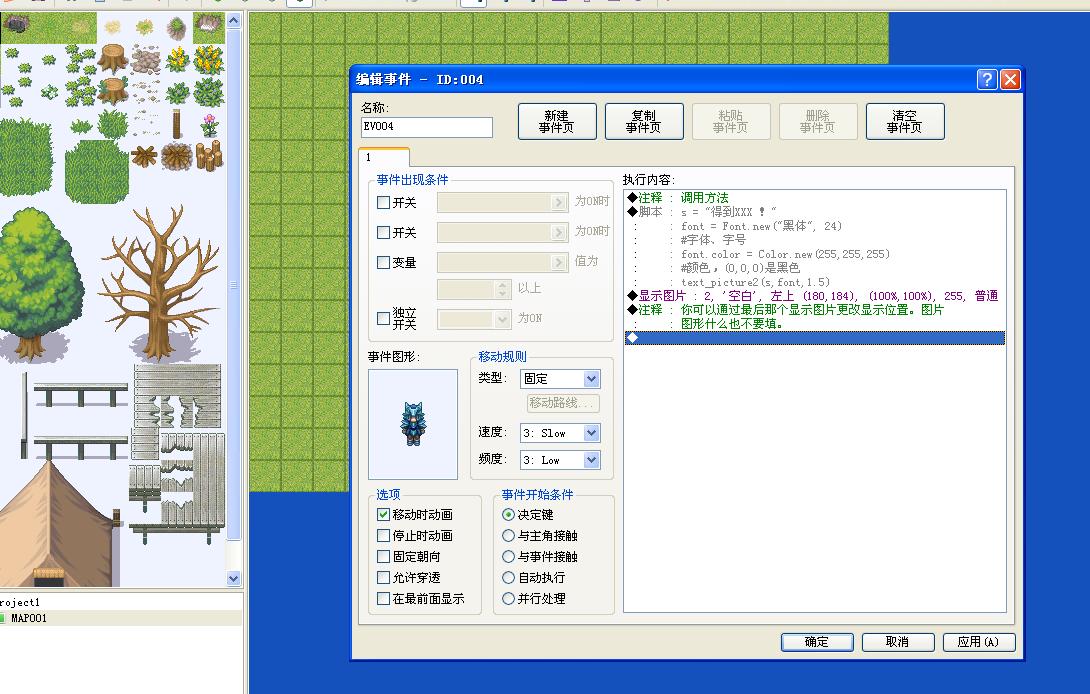This screenshot has width=1090, height=694.
Task: Check the 允许穿透 option
Action: click(383, 577)
